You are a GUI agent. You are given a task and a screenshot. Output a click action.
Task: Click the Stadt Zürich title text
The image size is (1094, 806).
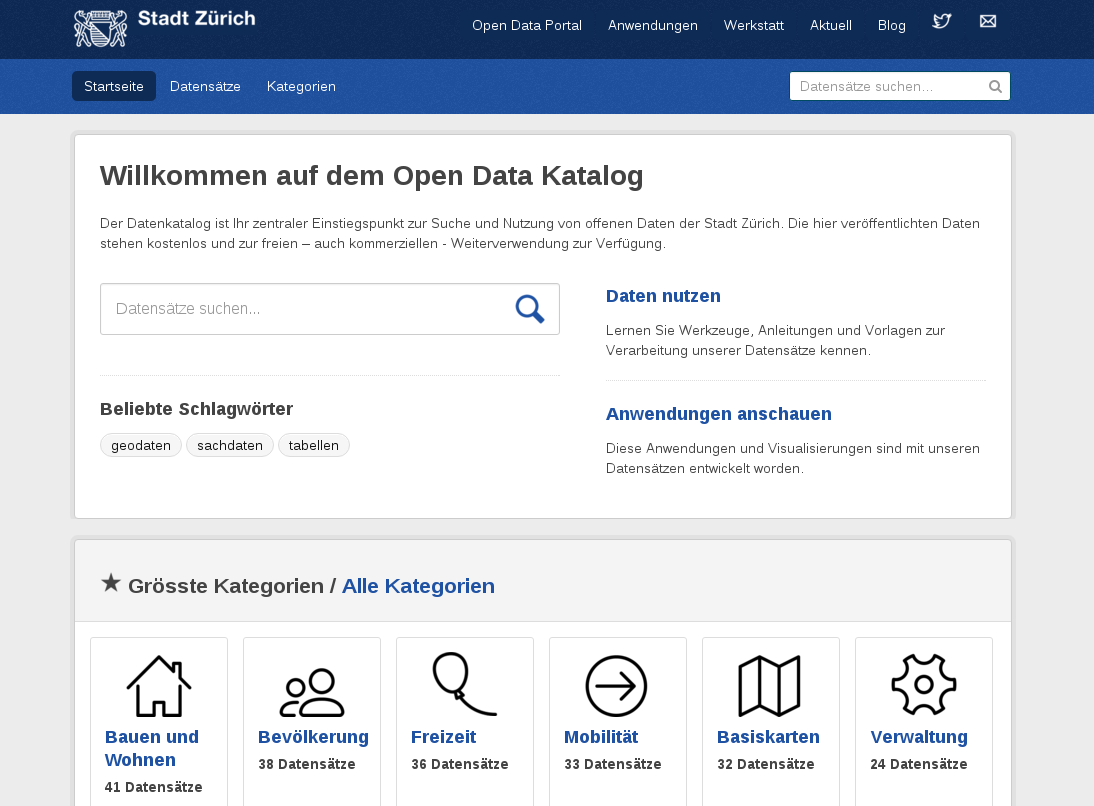[x=197, y=18]
